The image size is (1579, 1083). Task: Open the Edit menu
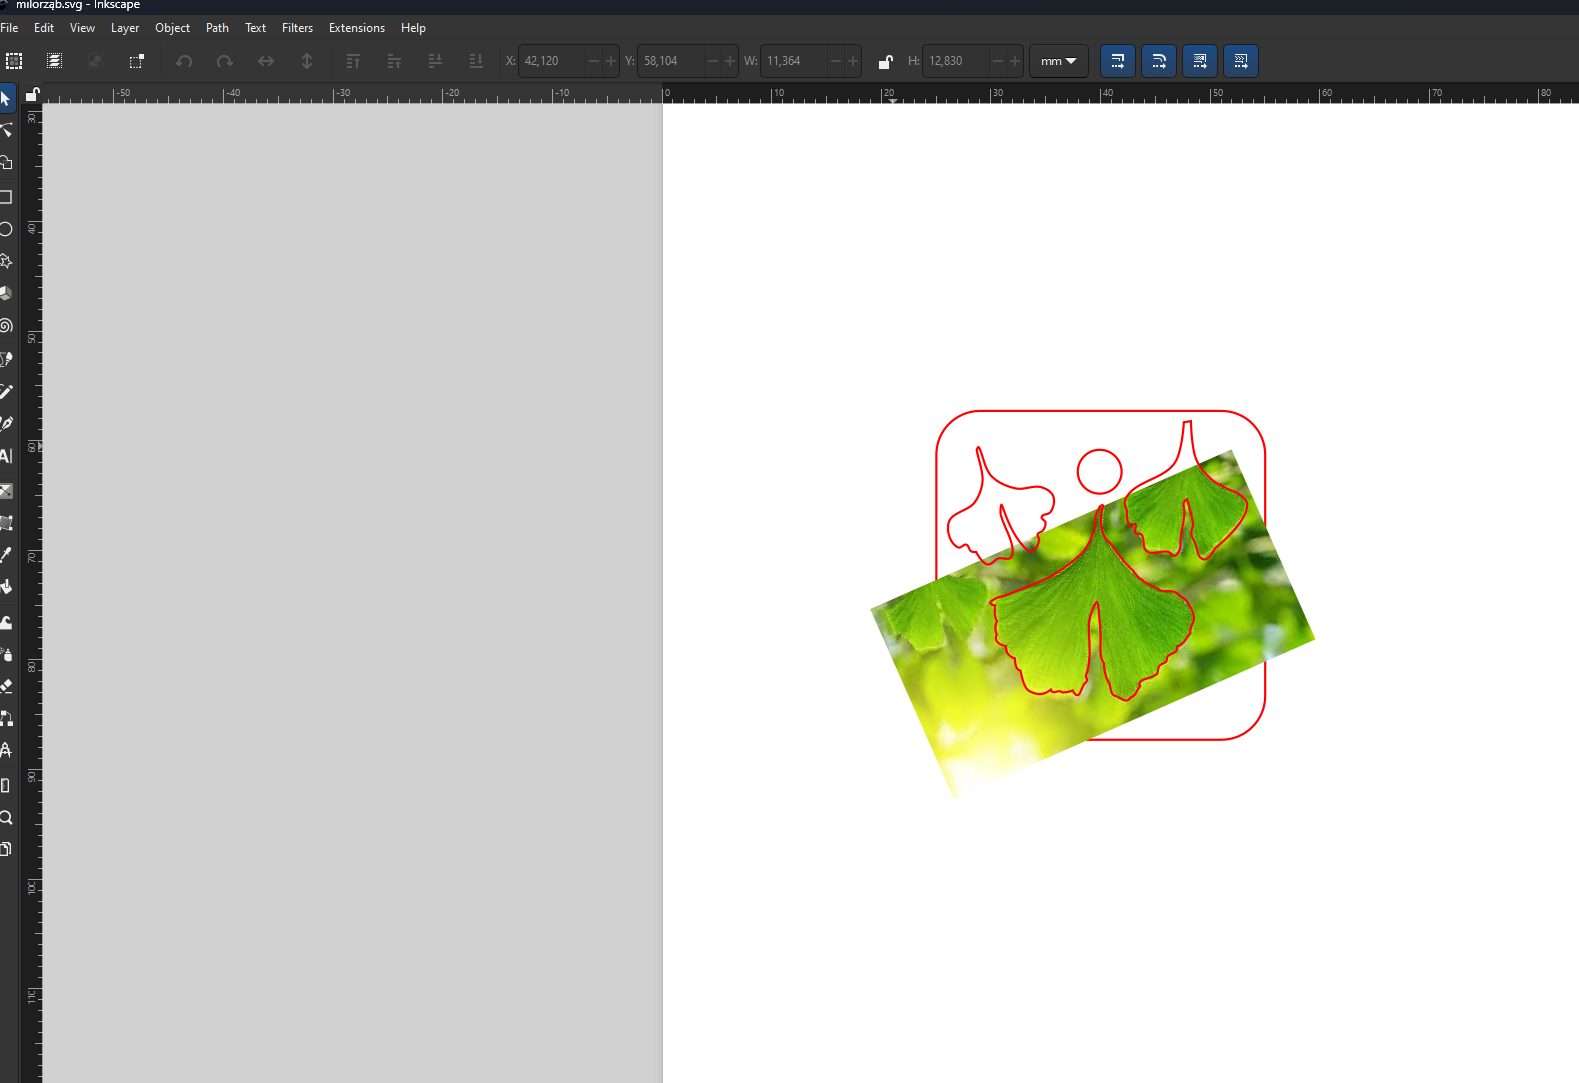point(44,28)
